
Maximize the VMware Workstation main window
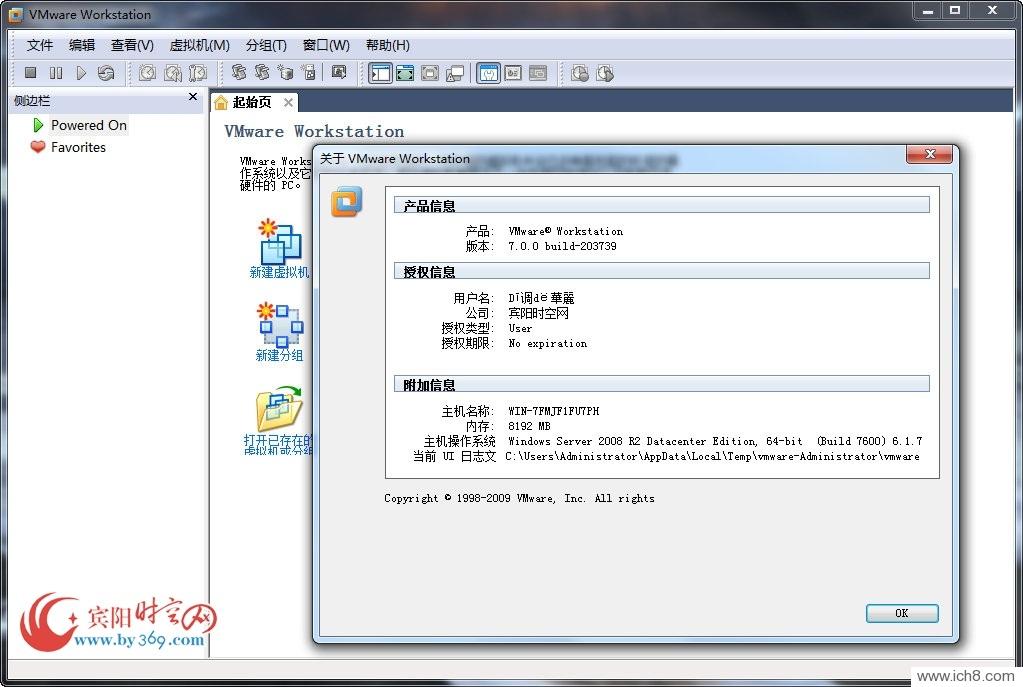tap(955, 10)
